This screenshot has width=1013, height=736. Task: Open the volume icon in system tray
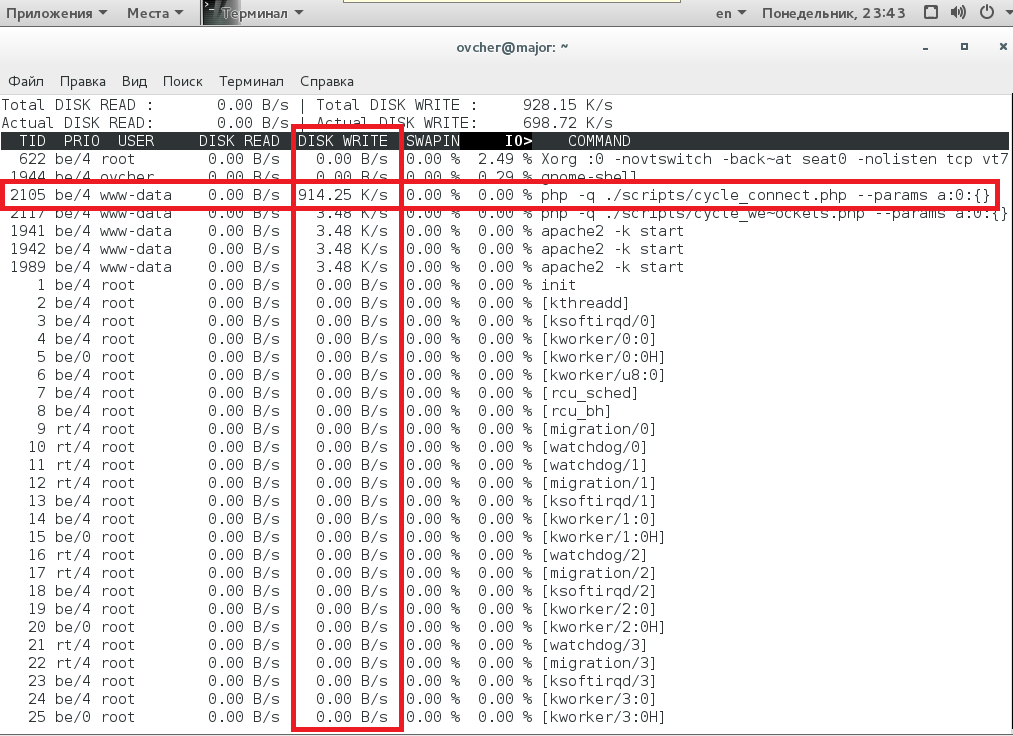(959, 12)
